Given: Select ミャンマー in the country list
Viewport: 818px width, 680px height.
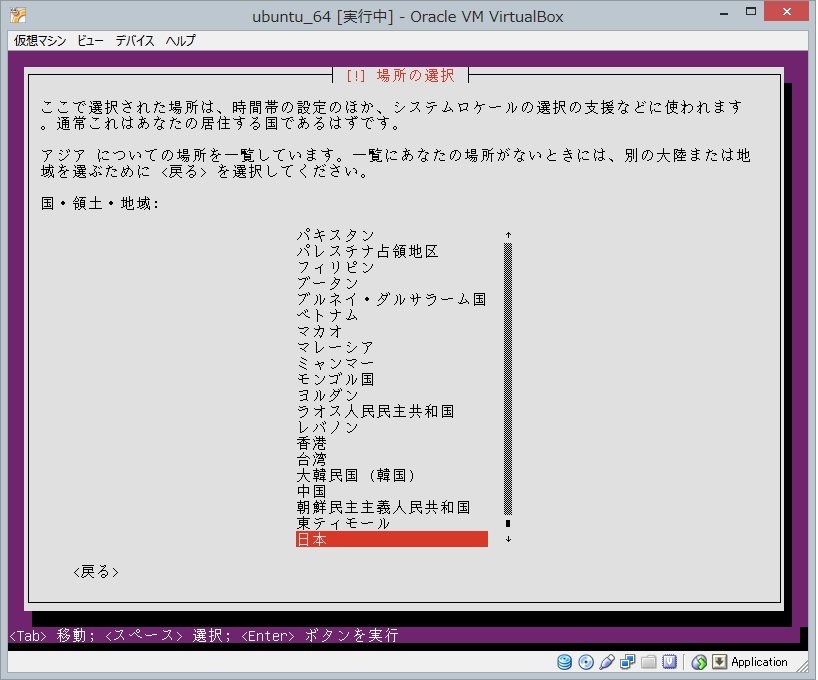Looking at the screenshot, I should 335,363.
